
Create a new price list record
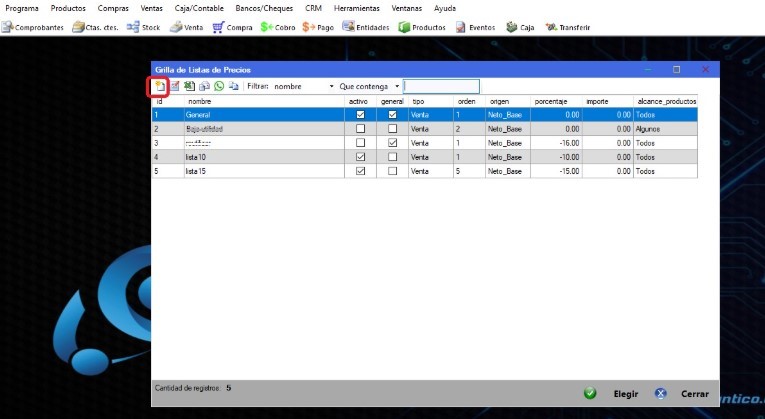[x=160, y=86]
